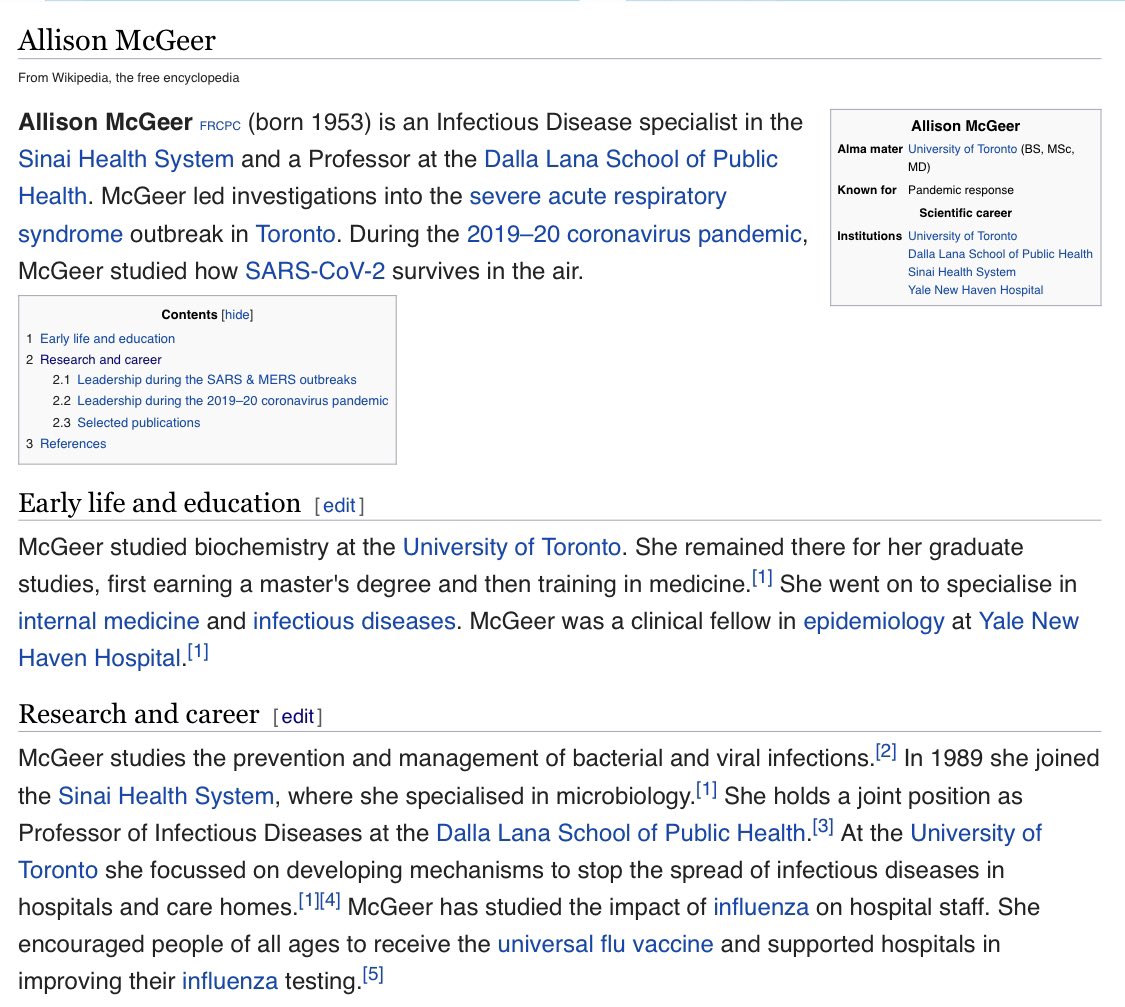1125x1007 pixels.
Task: Open Sinai Health System link in Research section
Action: coord(166,795)
